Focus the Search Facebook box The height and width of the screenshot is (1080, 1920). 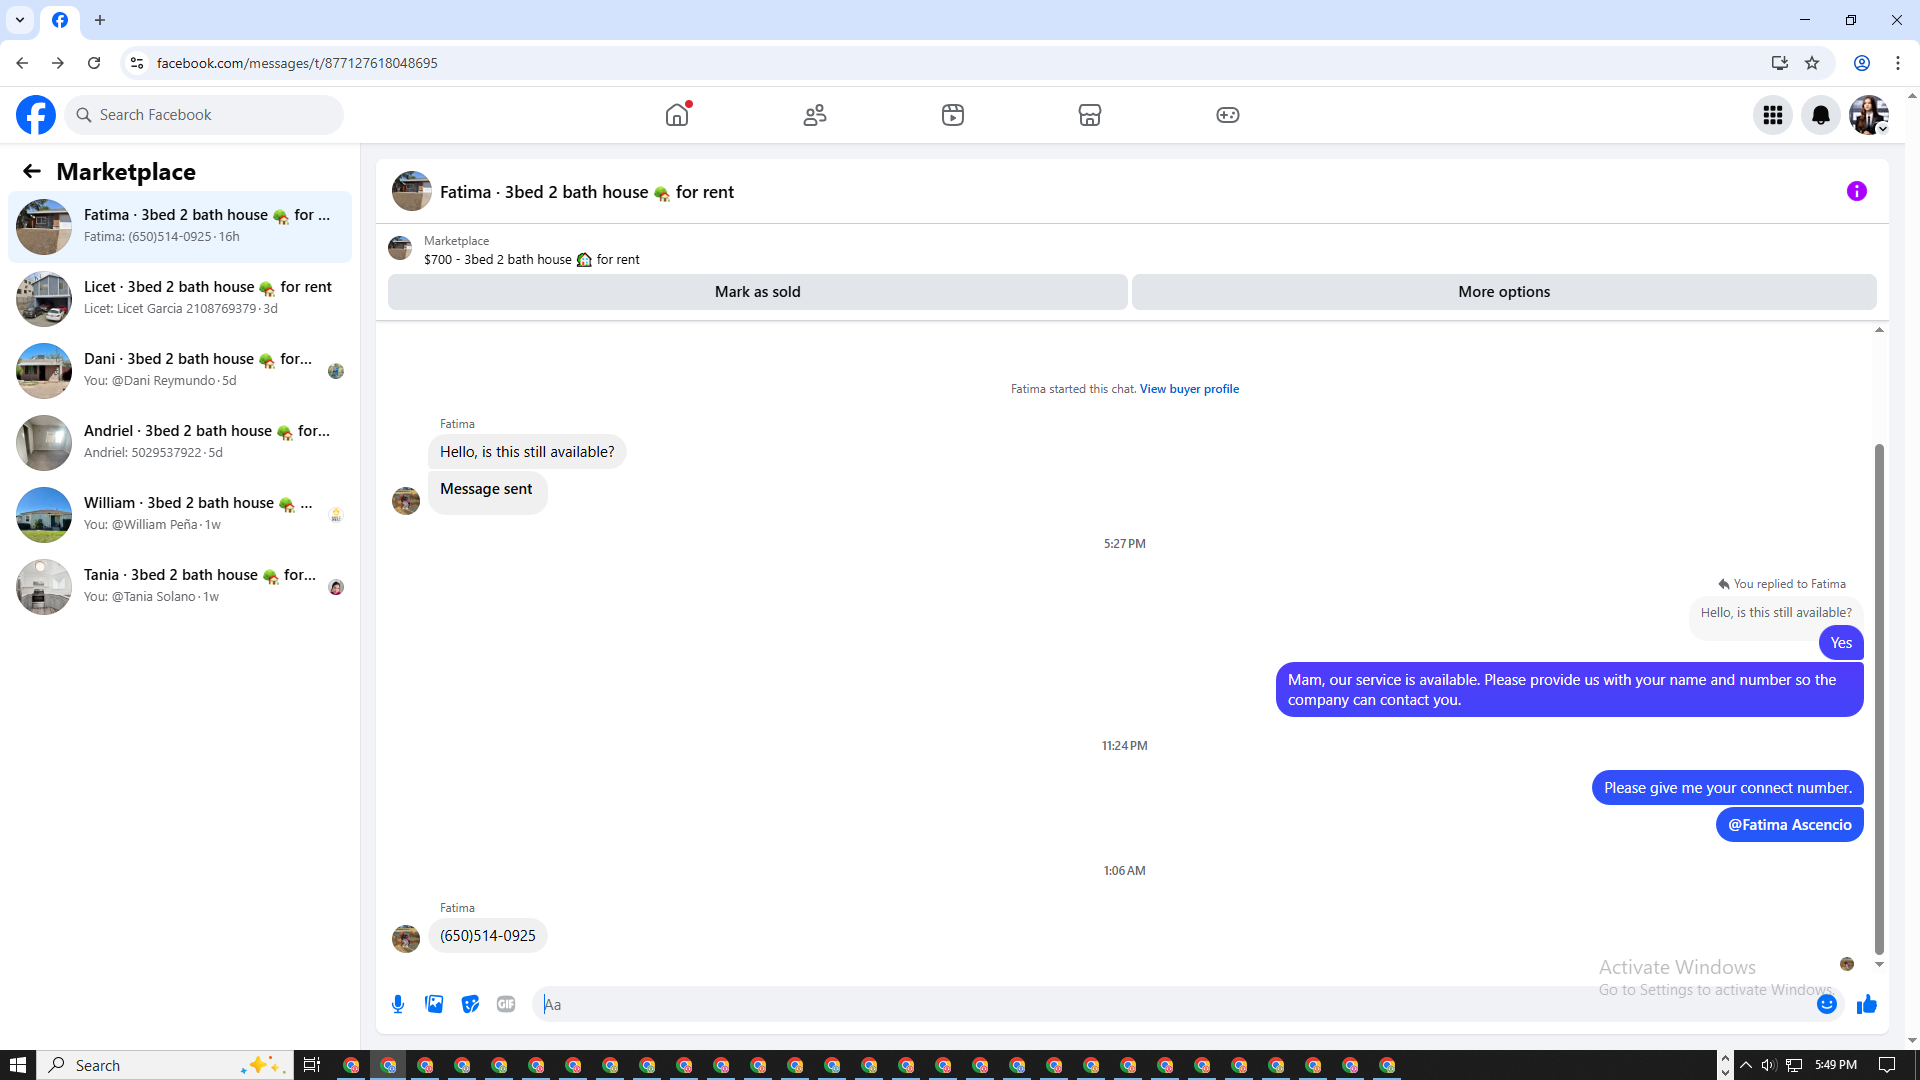204,115
